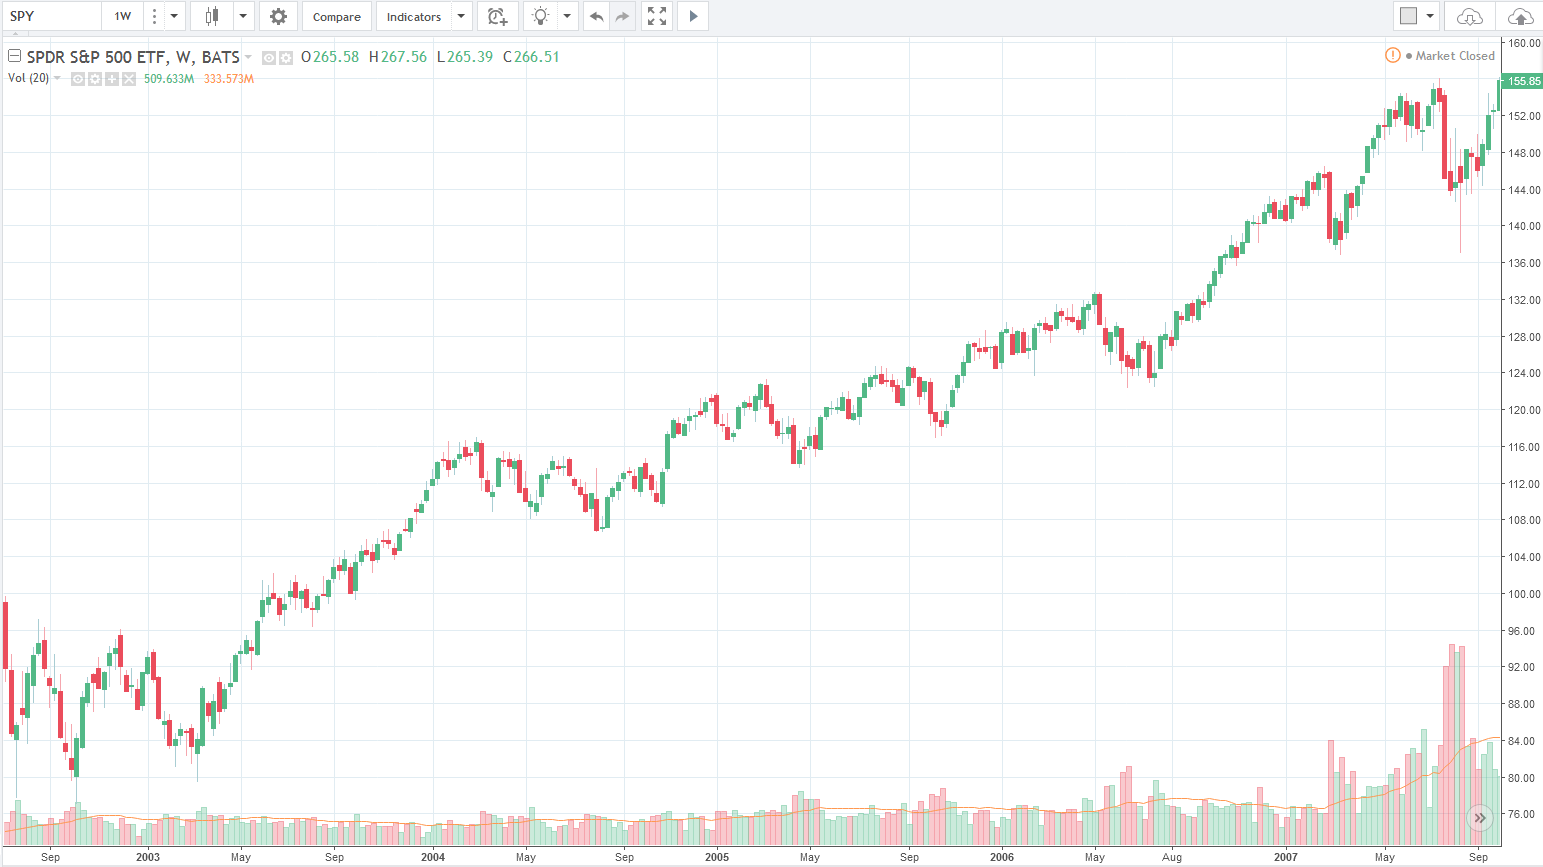Select the 1W interval button
This screenshot has width=1543, height=867.
pyautogui.click(x=122, y=16)
